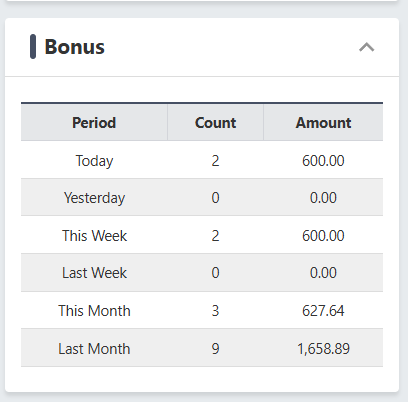Image resolution: width=408 pixels, height=402 pixels.
Task: Click the Last Month count 9
Action: (215, 349)
